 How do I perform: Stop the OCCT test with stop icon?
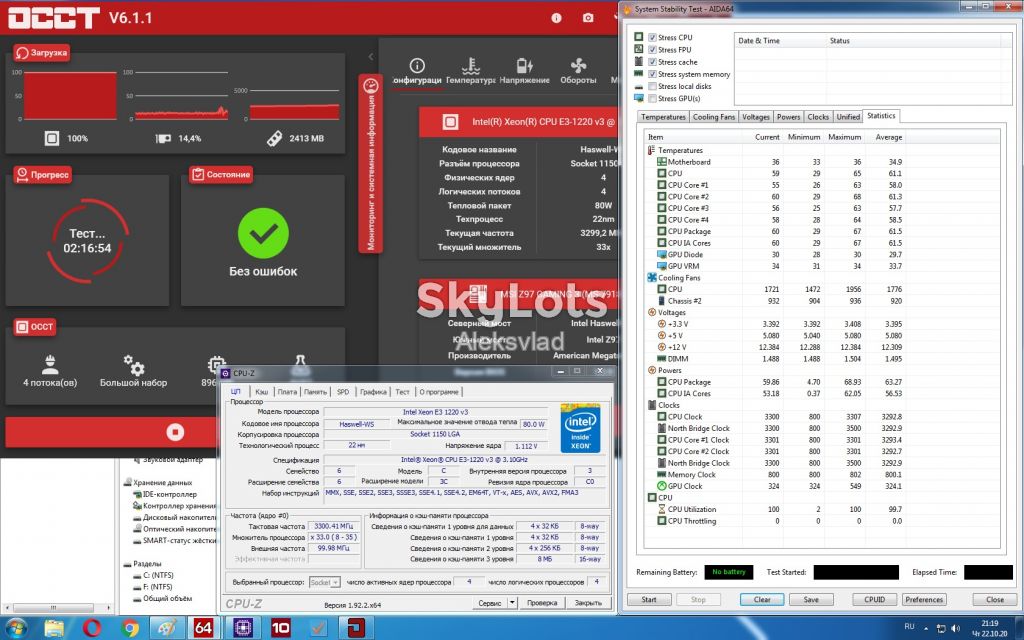[x=175, y=432]
